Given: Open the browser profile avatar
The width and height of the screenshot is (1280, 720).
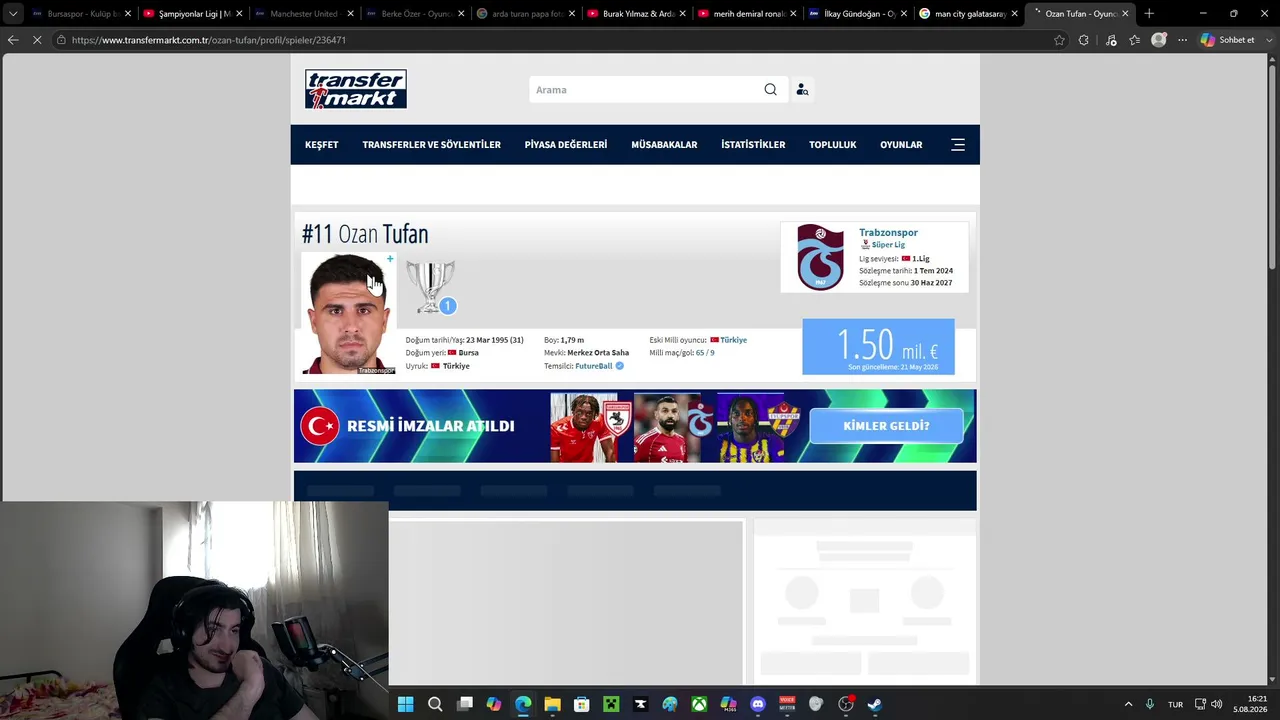Looking at the screenshot, I should pos(1159,40).
